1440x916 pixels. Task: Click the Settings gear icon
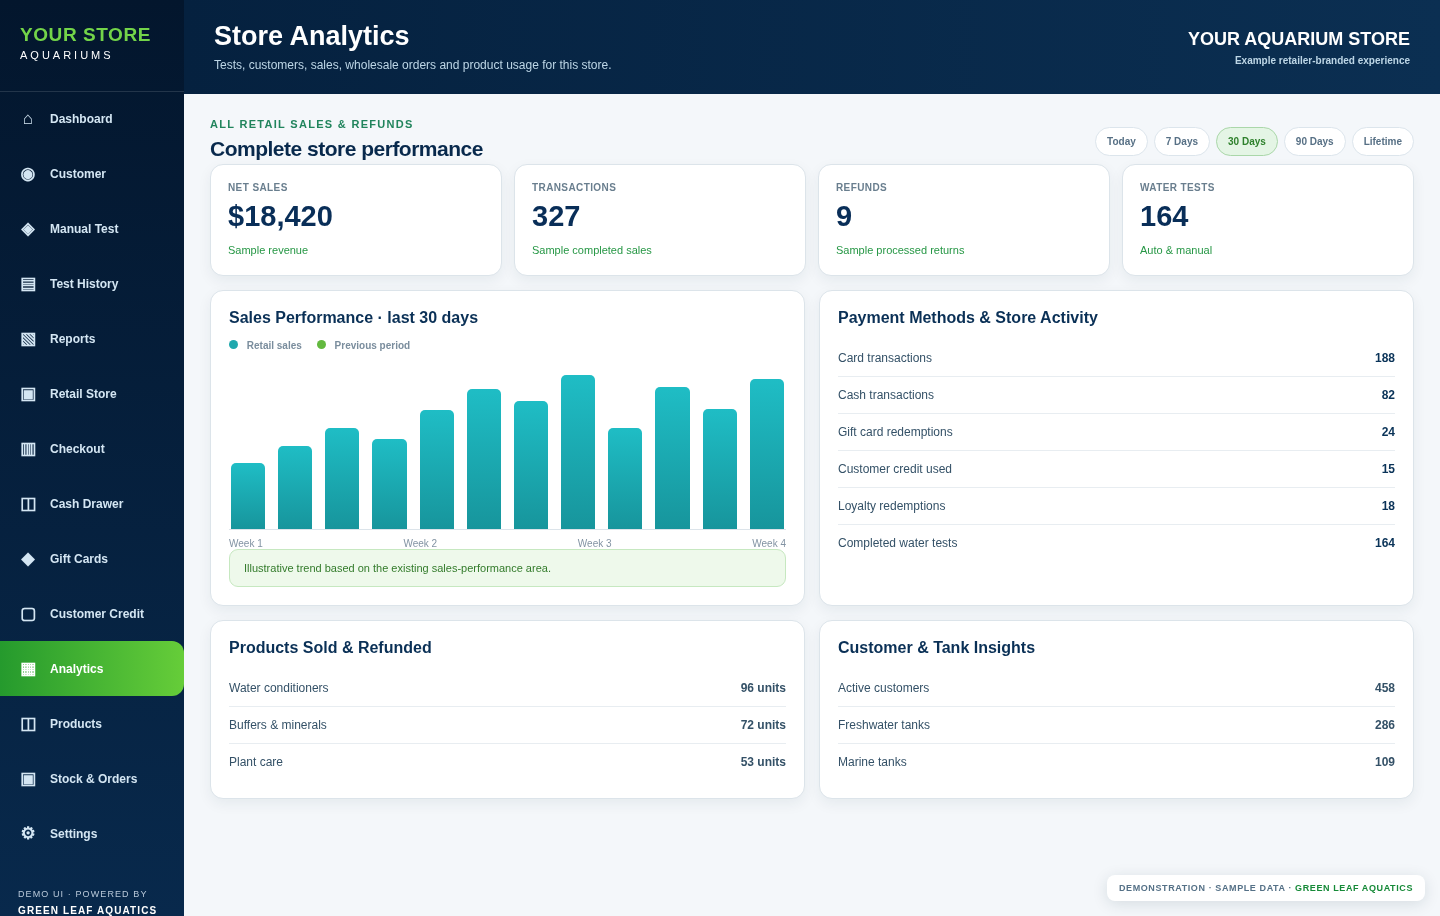coord(28,834)
